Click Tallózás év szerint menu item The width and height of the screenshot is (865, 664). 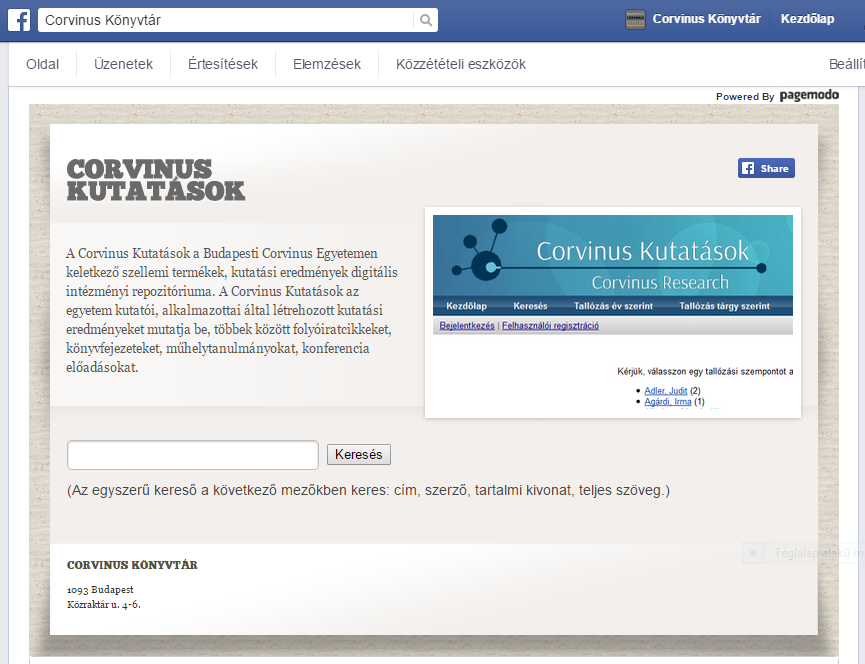(613, 306)
